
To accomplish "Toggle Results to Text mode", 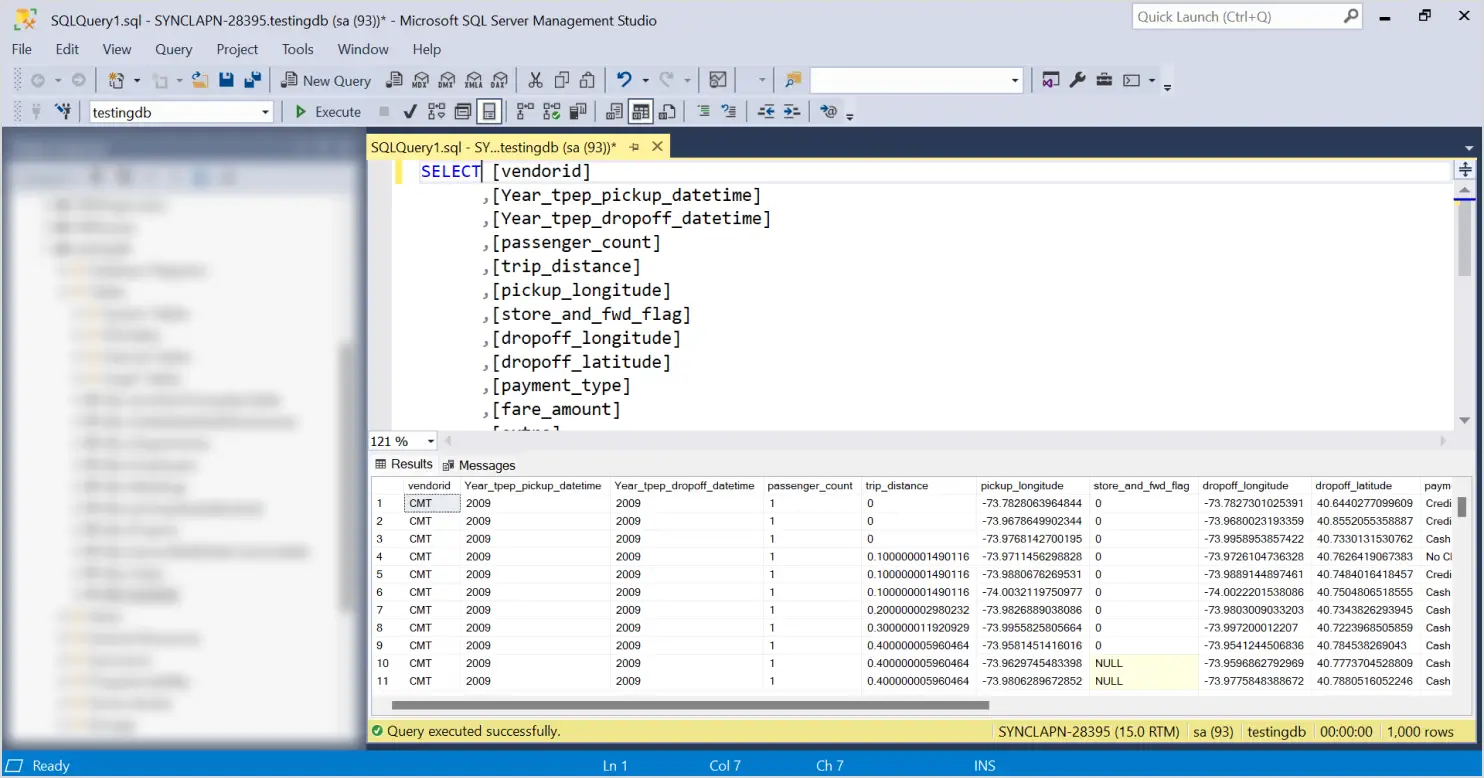I will point(615,112).
